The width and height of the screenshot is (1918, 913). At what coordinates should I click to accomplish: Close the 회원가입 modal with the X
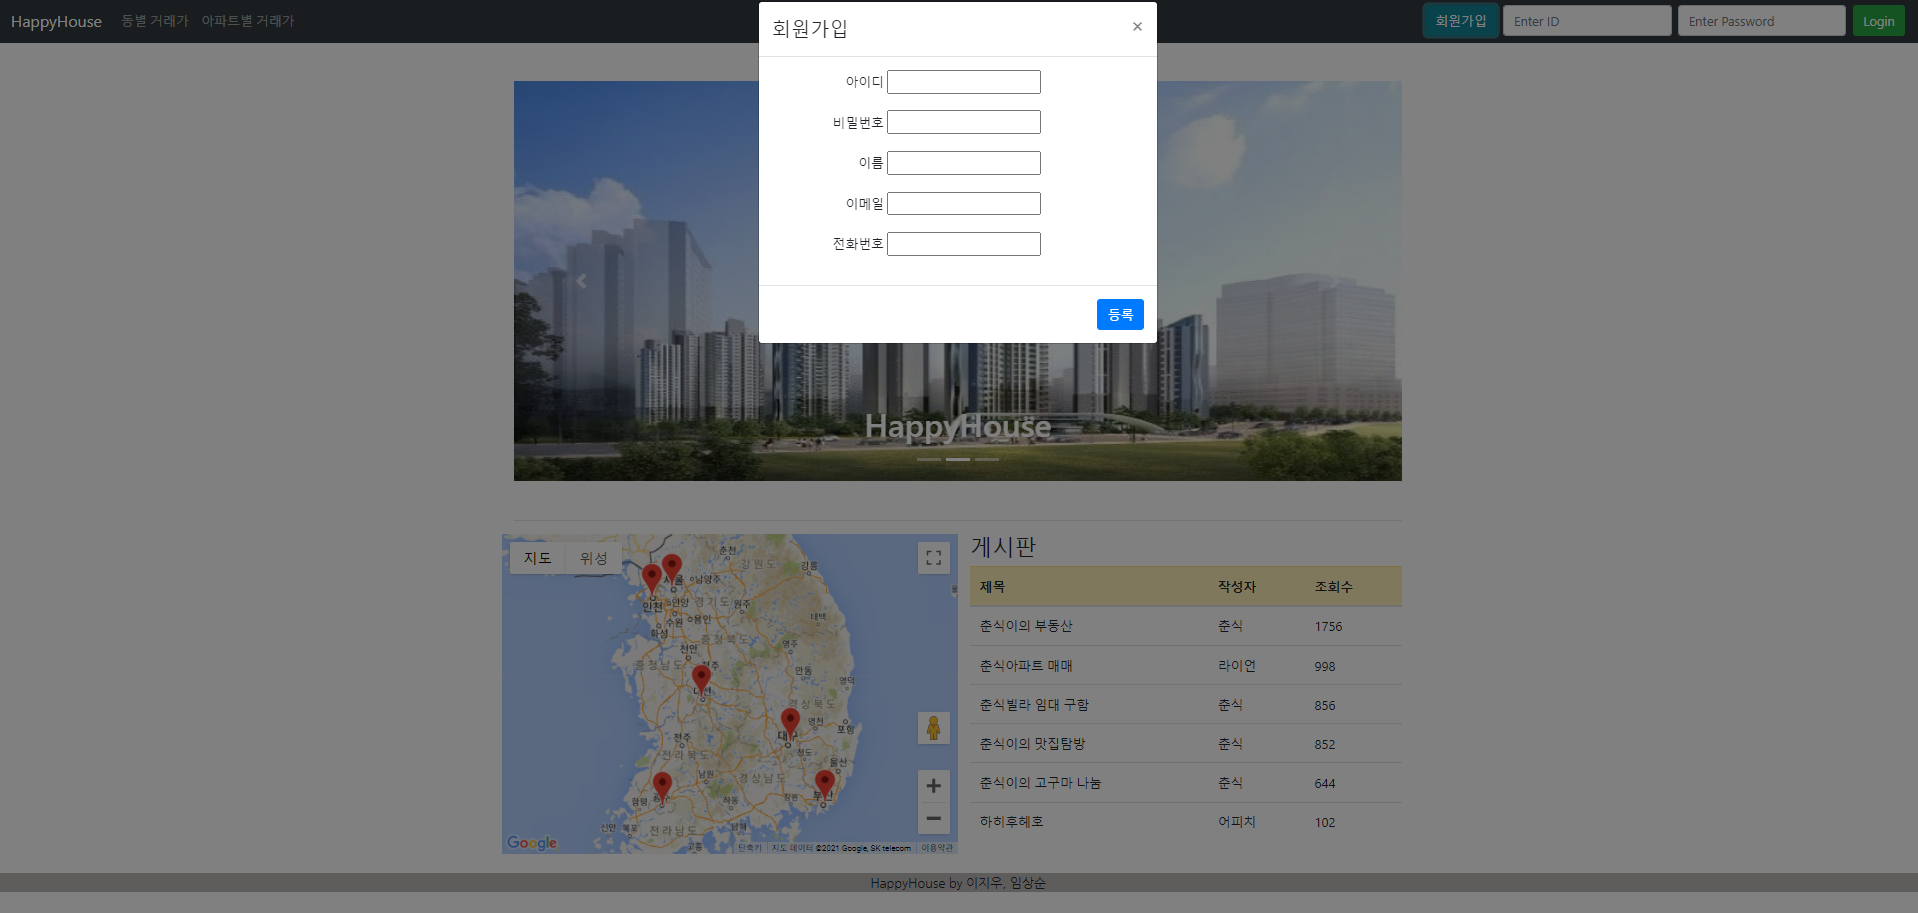click(x=1137, y=27)
